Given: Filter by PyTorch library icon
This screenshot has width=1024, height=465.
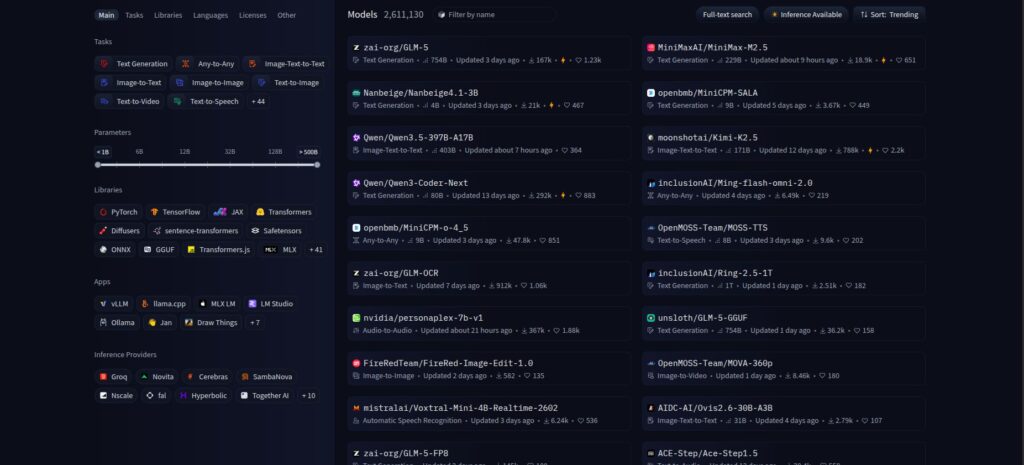Looking at the screenshot, I should click(103, 212).
